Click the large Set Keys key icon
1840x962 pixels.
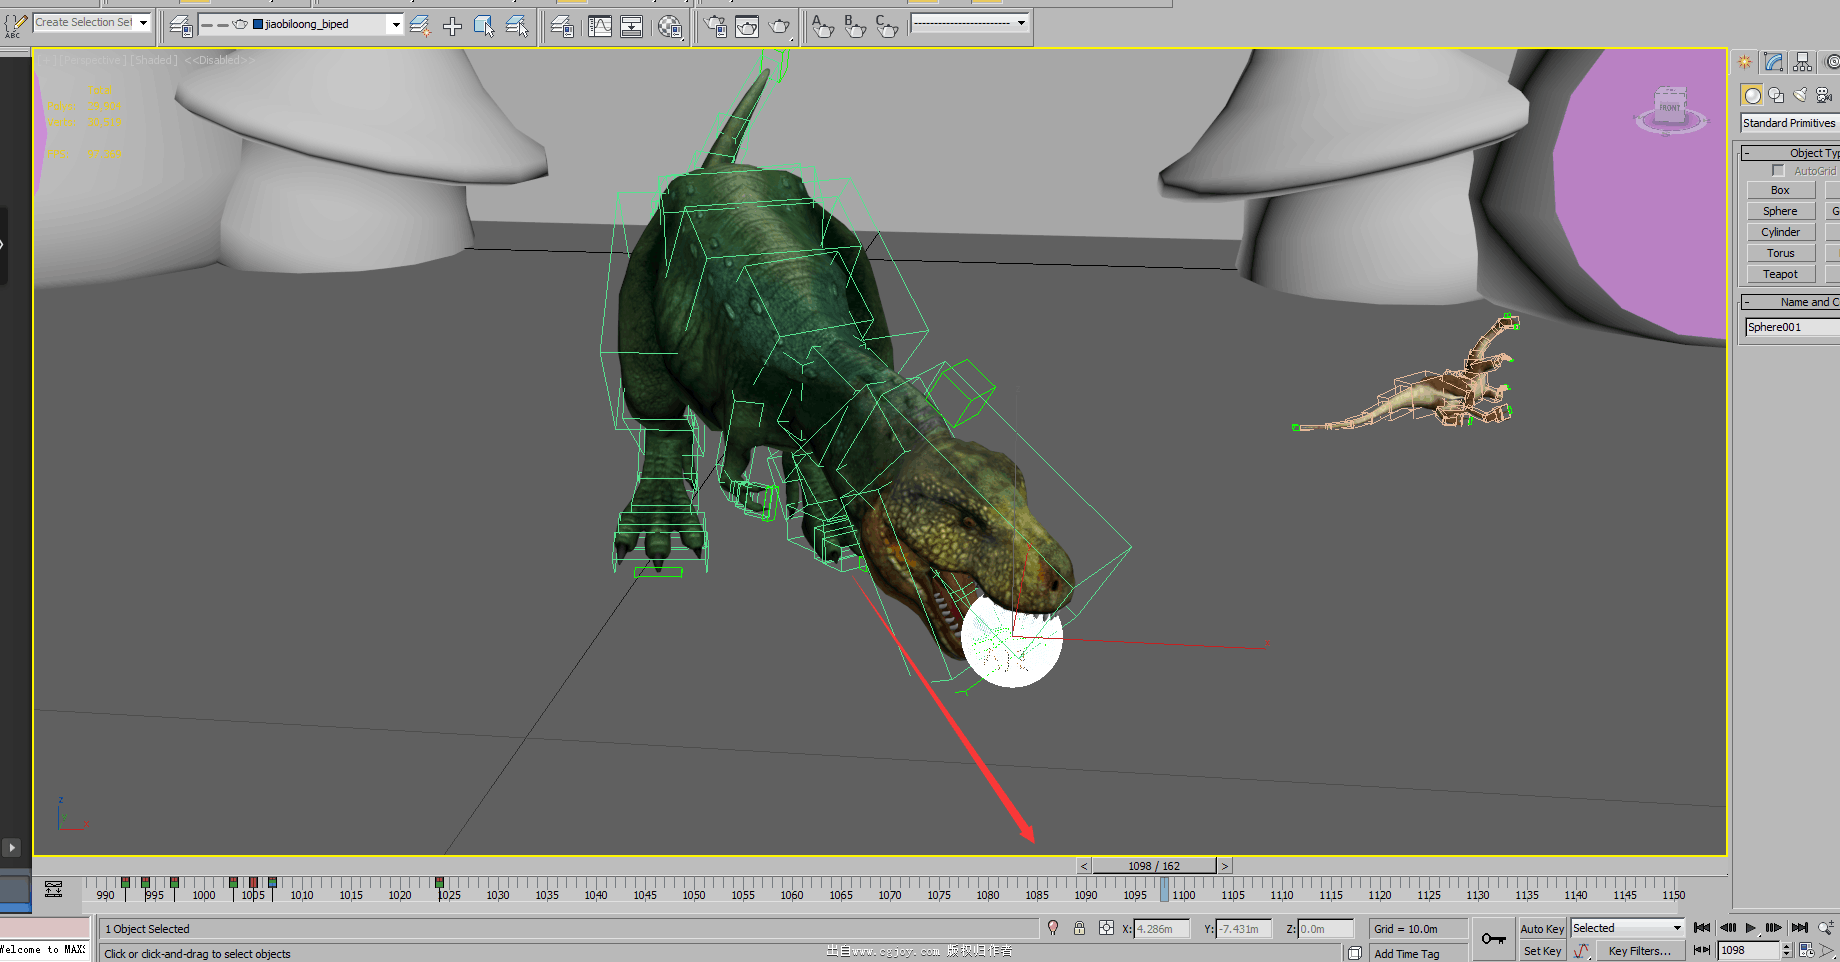coord(1493,939)
